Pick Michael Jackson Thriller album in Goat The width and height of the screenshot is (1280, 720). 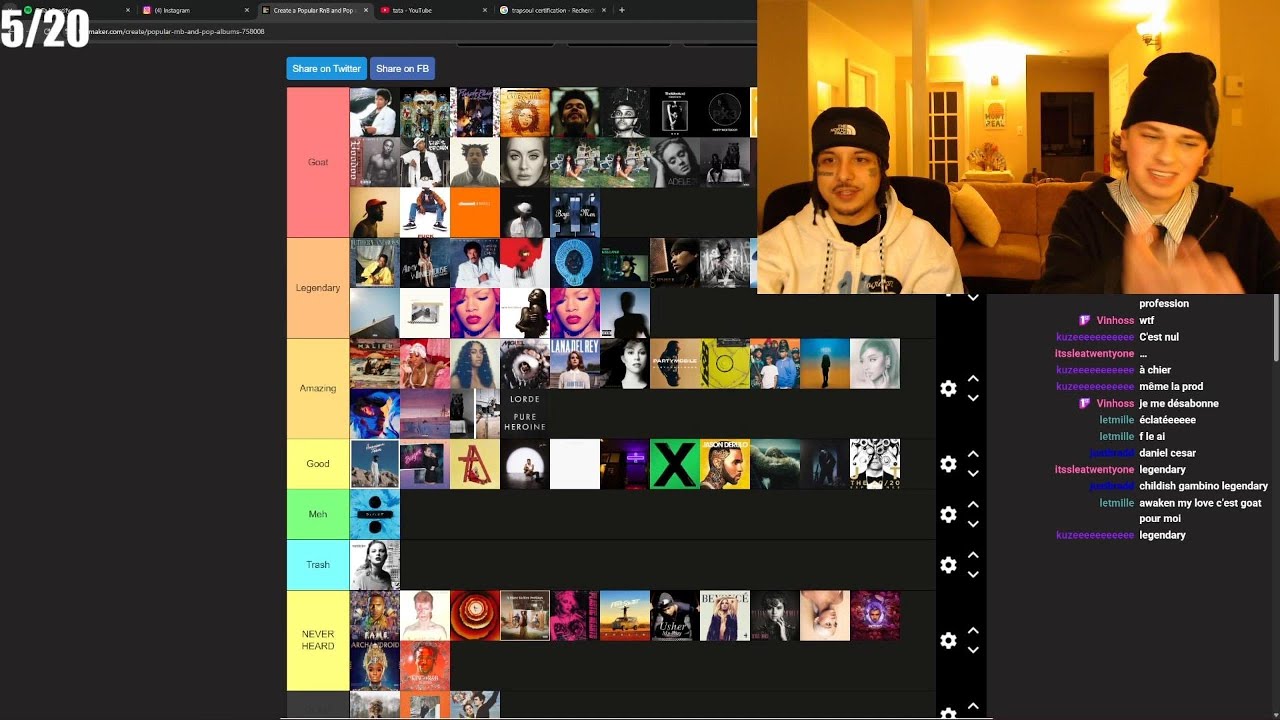(375, 112)
